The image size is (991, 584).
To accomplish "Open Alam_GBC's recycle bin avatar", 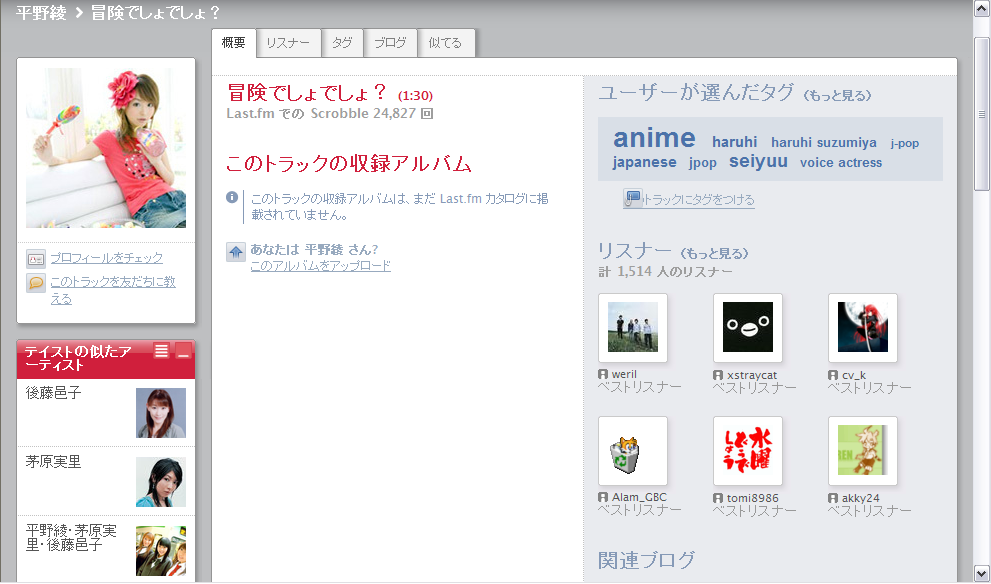I will (x=633, y=451).
